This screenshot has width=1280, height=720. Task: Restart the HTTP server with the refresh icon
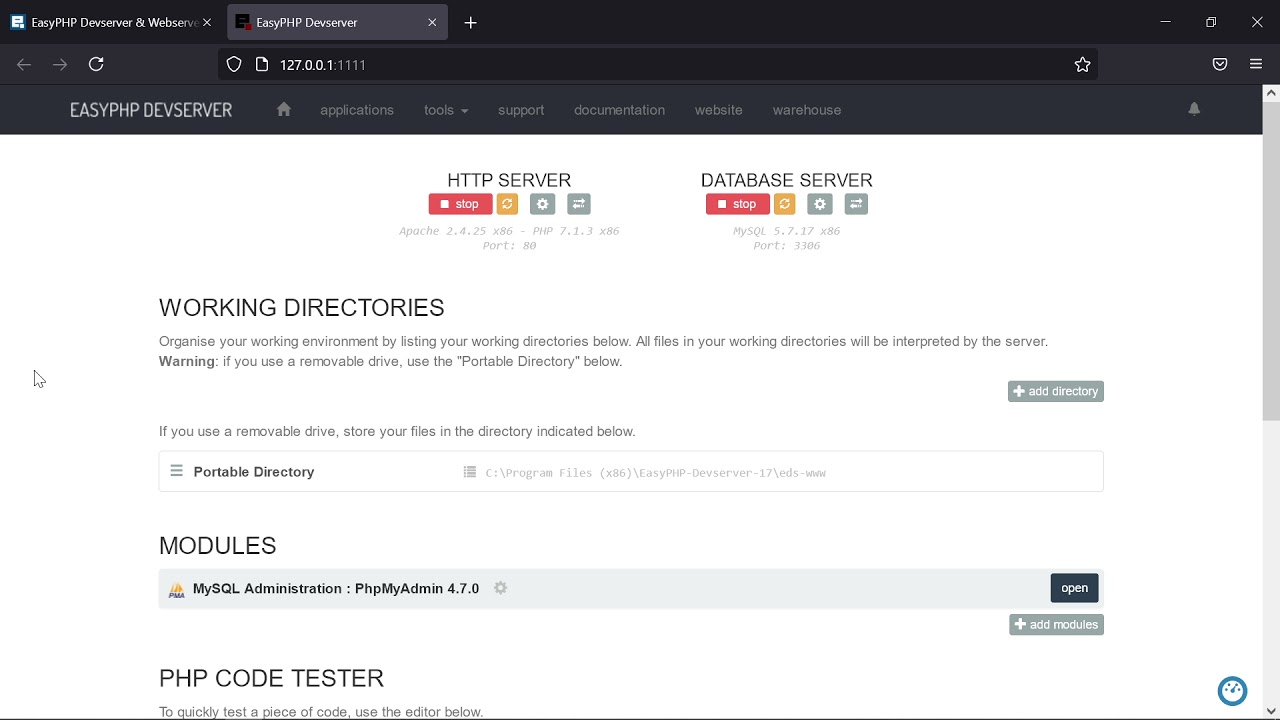point(508,205)
